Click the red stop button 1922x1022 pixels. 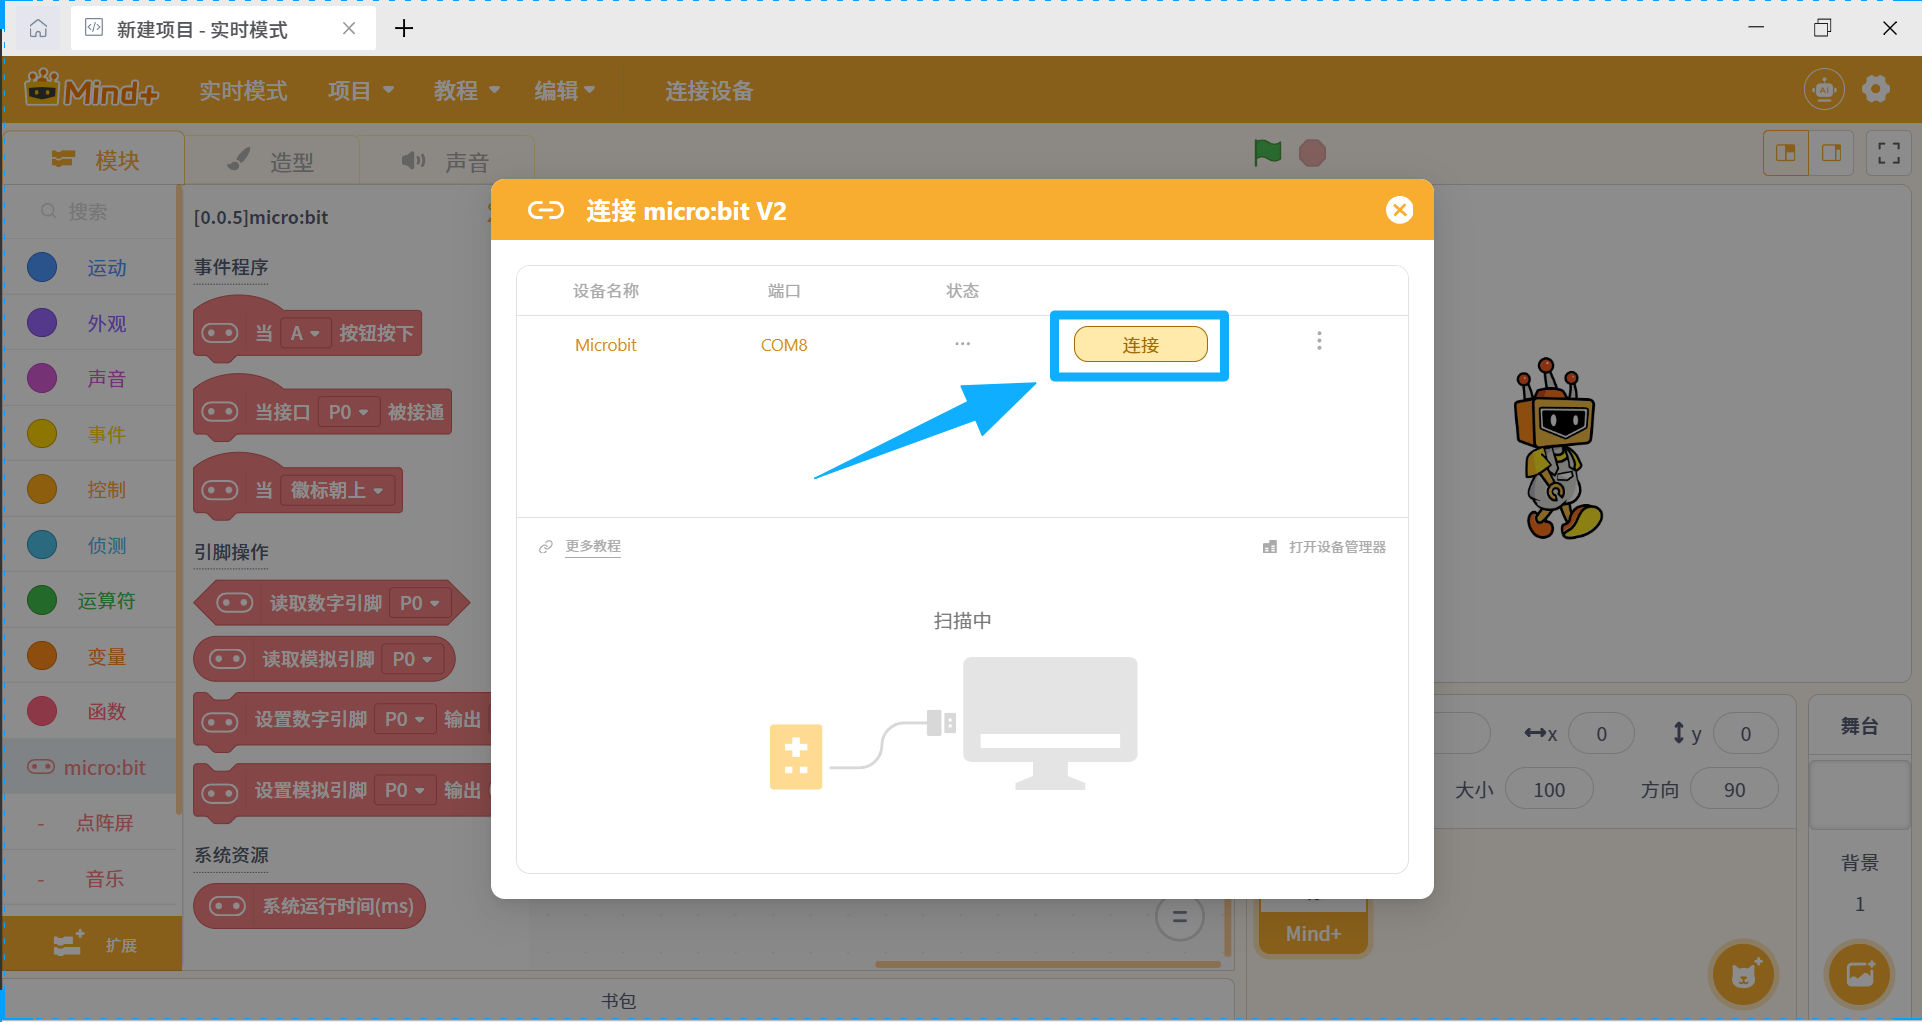pos(1312,153)
